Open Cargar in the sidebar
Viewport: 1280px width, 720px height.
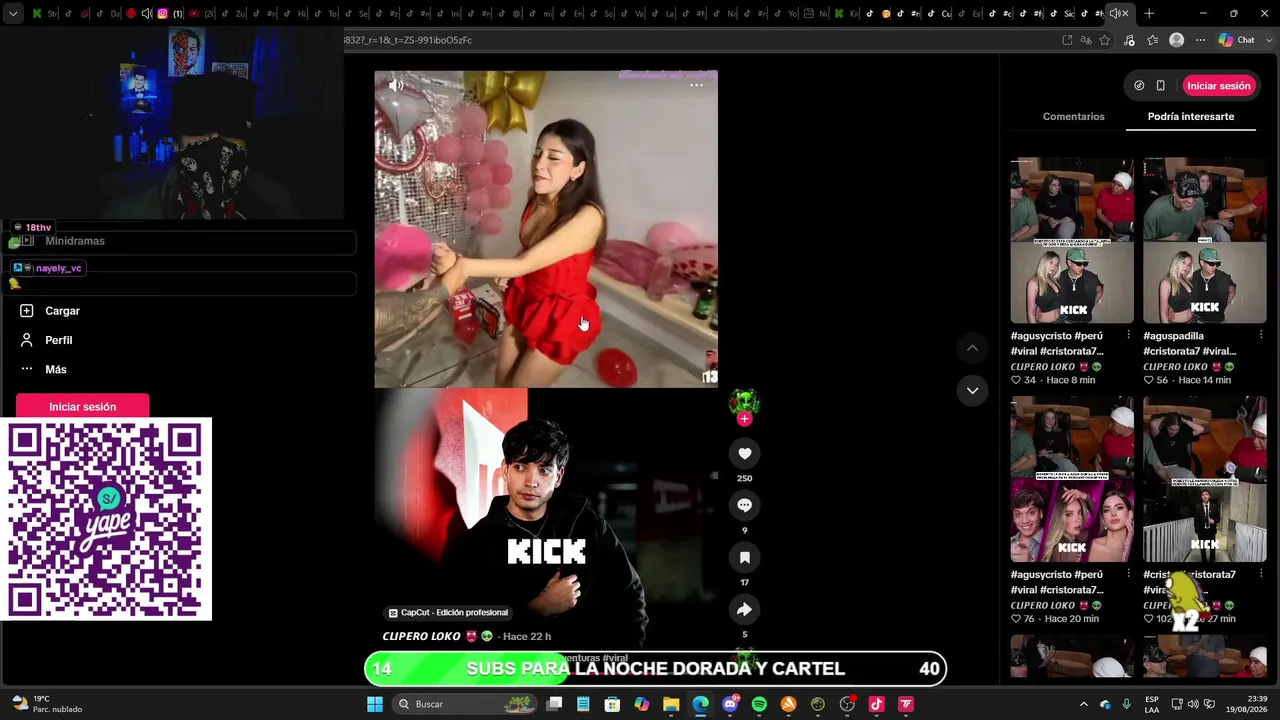point(62,311)
